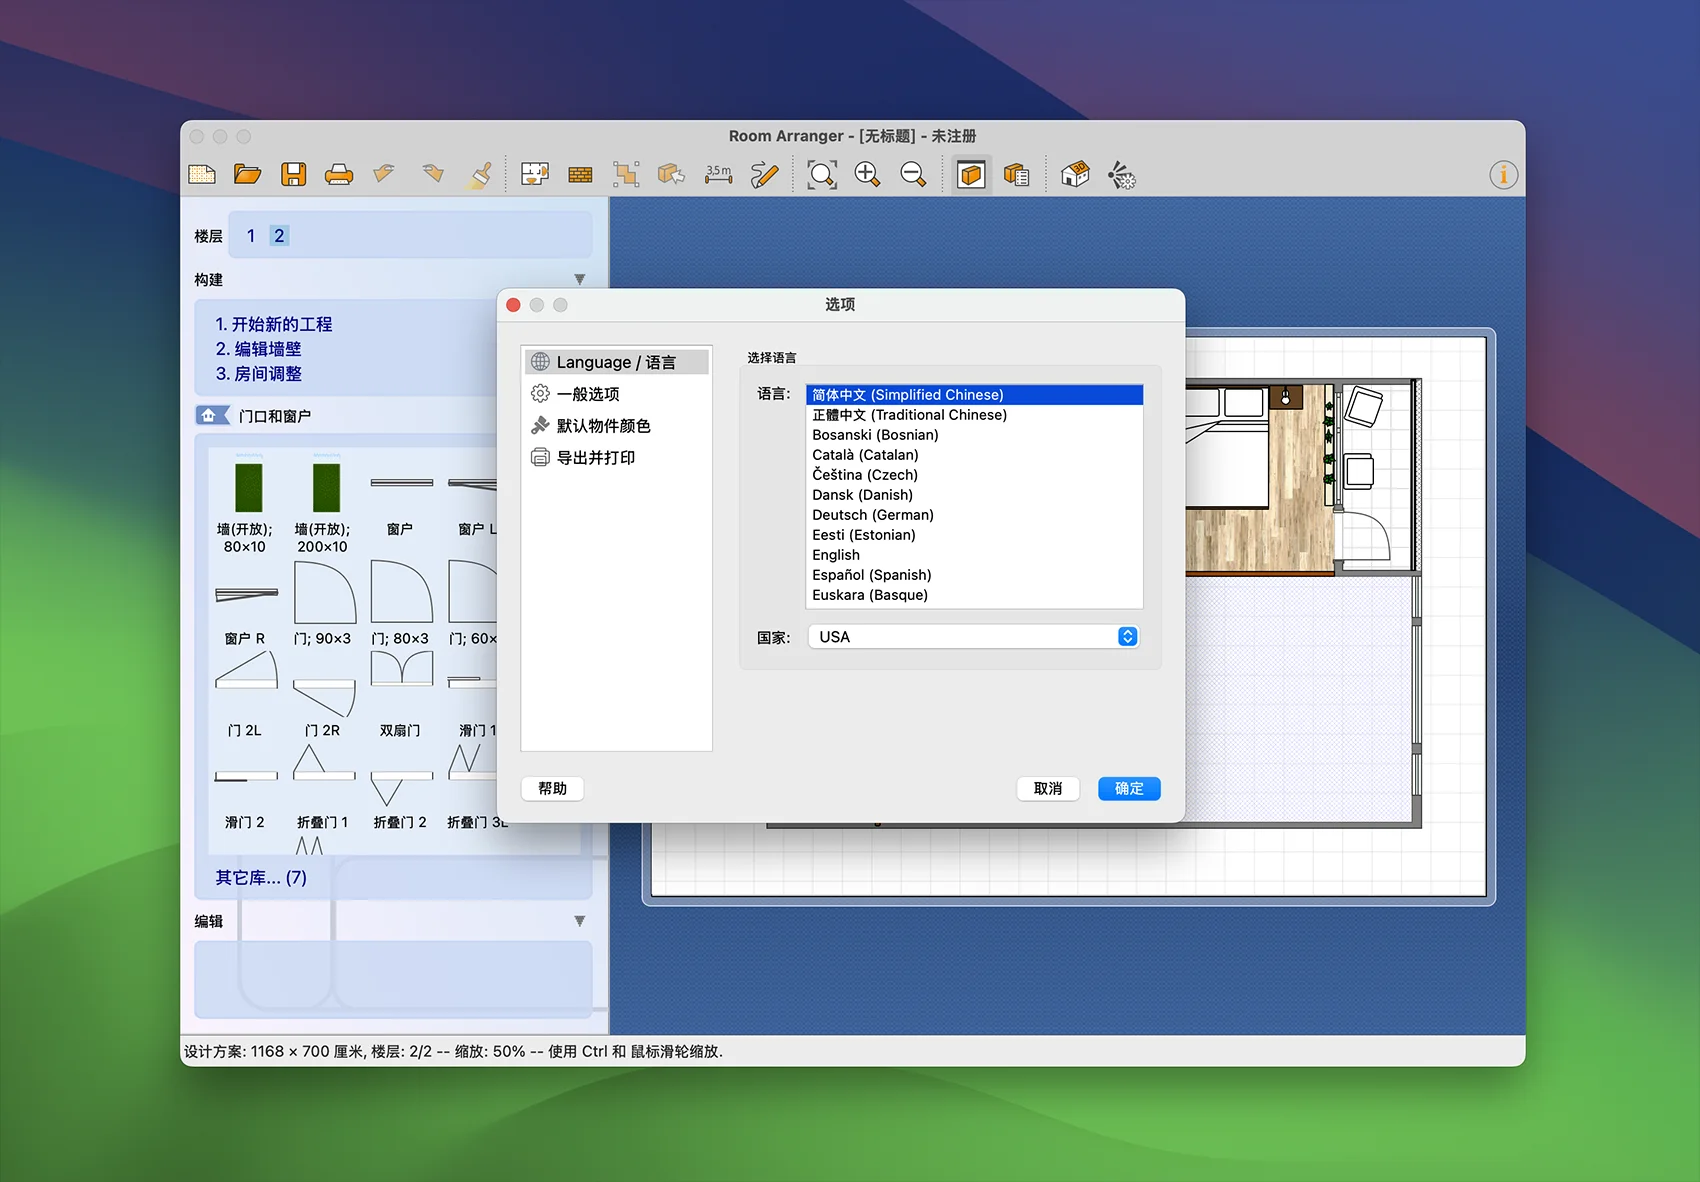Click 3. 房间调整 link
1700x1182 pixels.
[258, 374]
